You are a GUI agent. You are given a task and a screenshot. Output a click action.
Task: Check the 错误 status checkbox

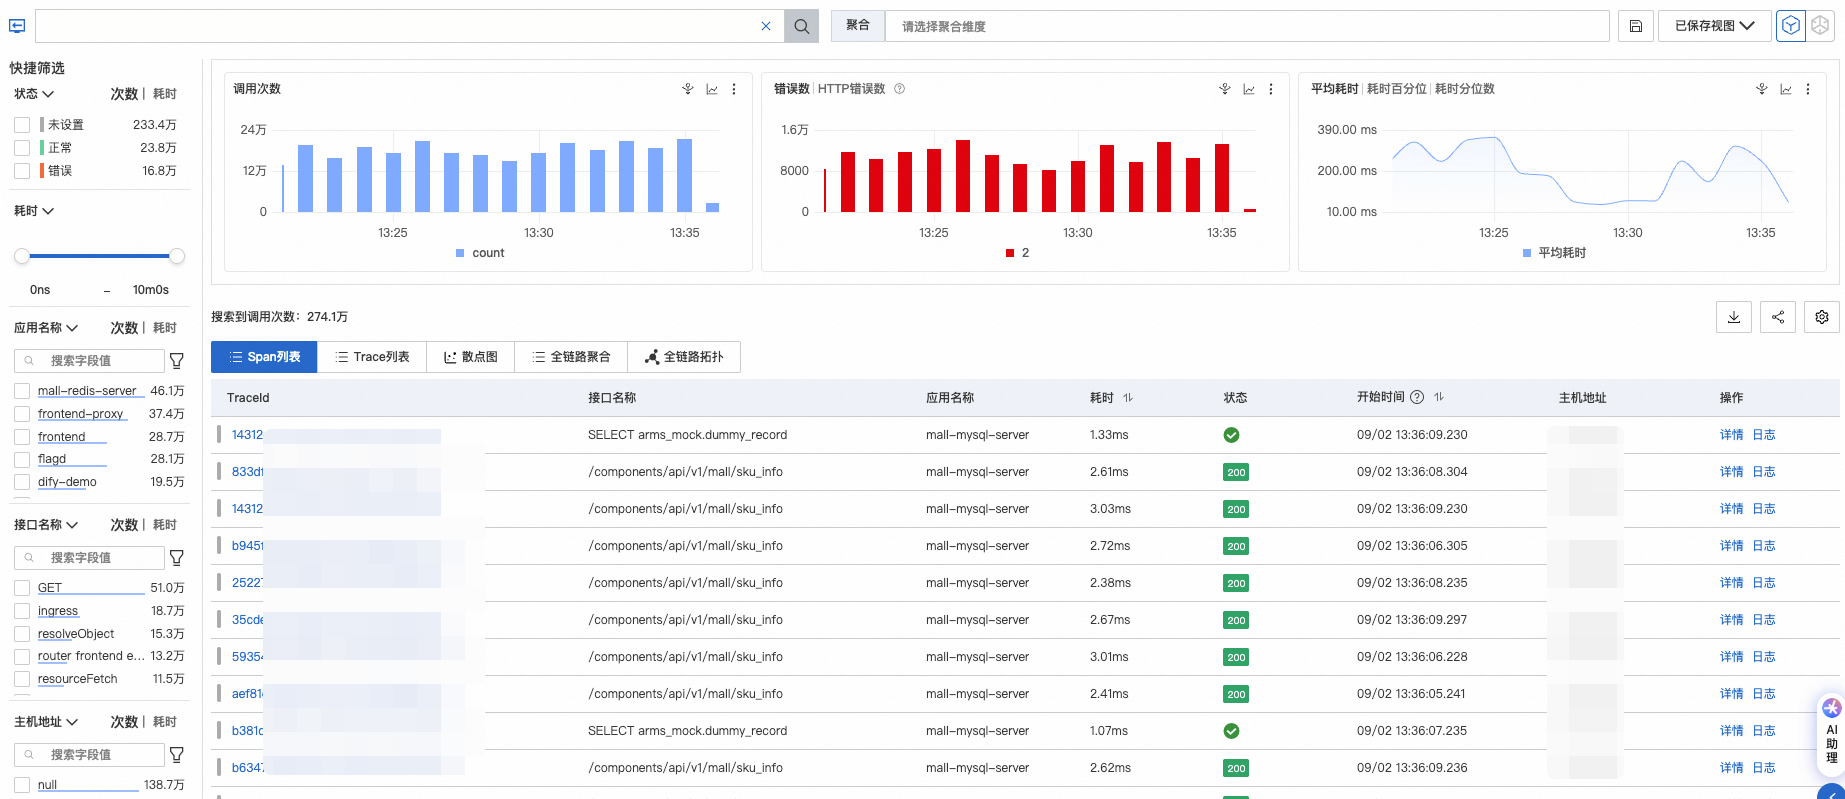[22, 171]
